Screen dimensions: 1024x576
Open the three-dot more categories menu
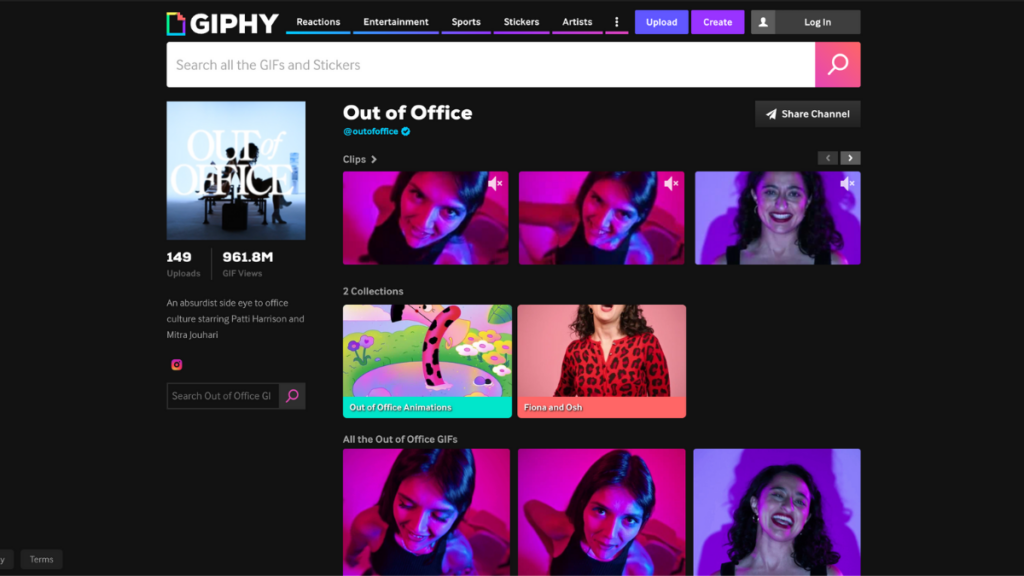point(616,22)
